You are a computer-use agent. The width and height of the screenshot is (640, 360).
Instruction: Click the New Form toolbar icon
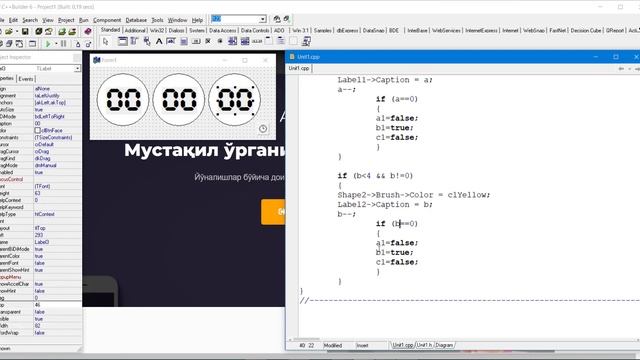(x=32, y=44)
